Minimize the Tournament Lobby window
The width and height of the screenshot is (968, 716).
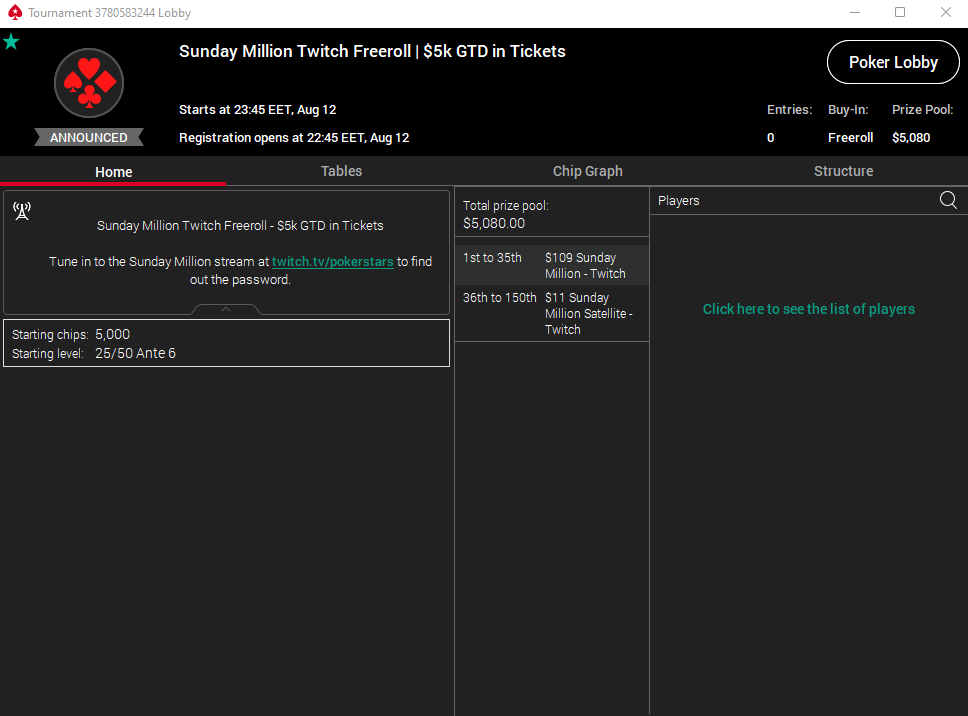click(855, 12)
